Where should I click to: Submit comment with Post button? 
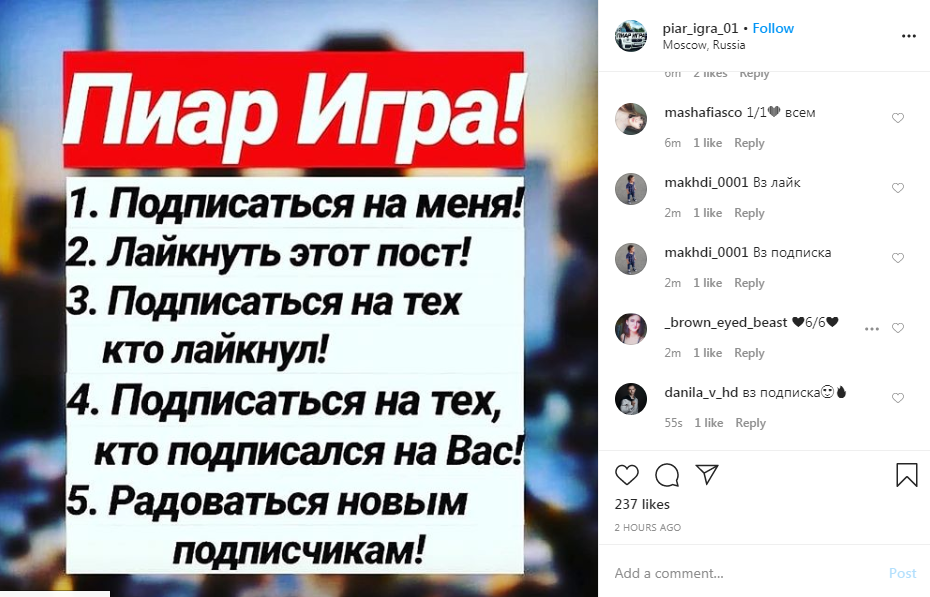coord(902,573)
